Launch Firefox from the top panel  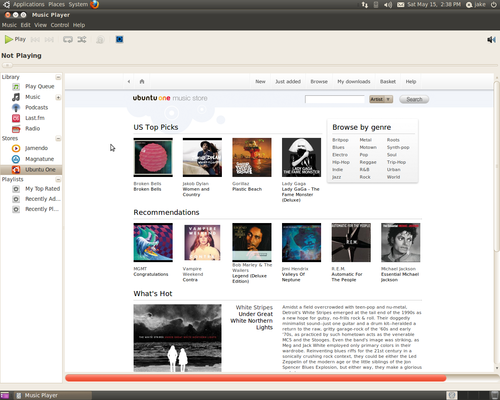[x=95, y=4]
